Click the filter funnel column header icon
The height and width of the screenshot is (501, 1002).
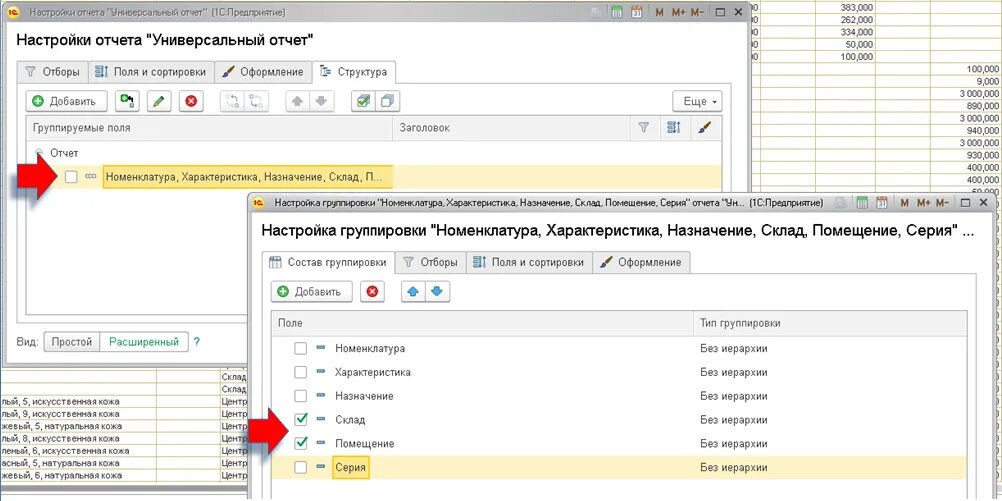(x=644, y=128)
